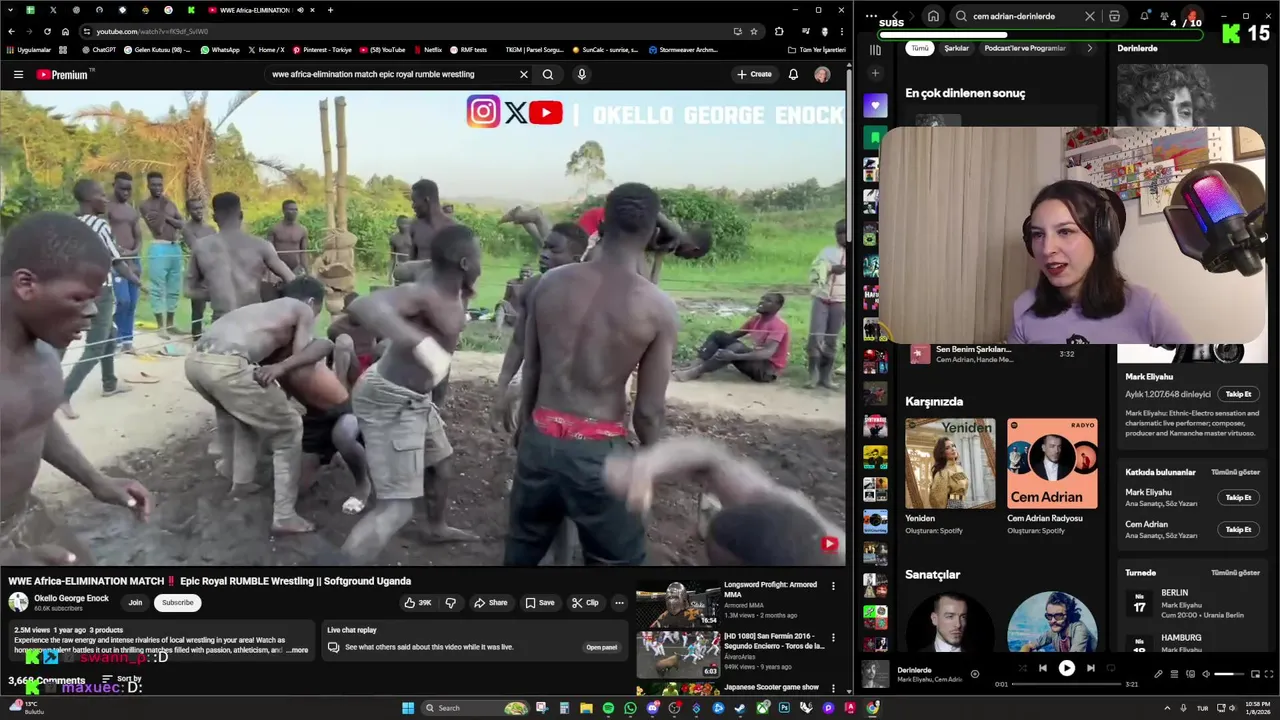
Task: Toggle Spotify repeat
Action: tap(1112, 668)
